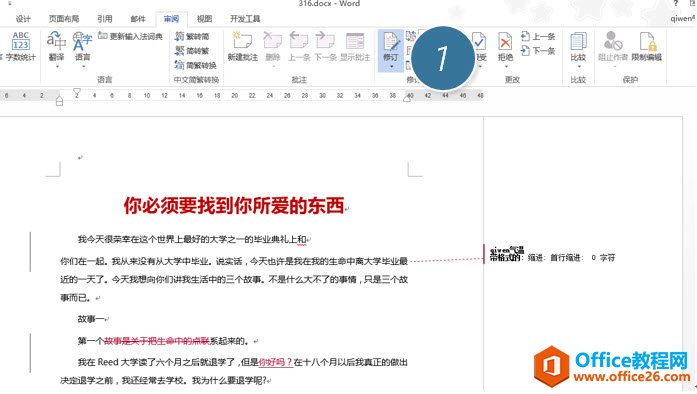This screenshot has height=394, width=697.
Task: Click the first-line indent marker on ruler
Action: (x=77, y=92)
